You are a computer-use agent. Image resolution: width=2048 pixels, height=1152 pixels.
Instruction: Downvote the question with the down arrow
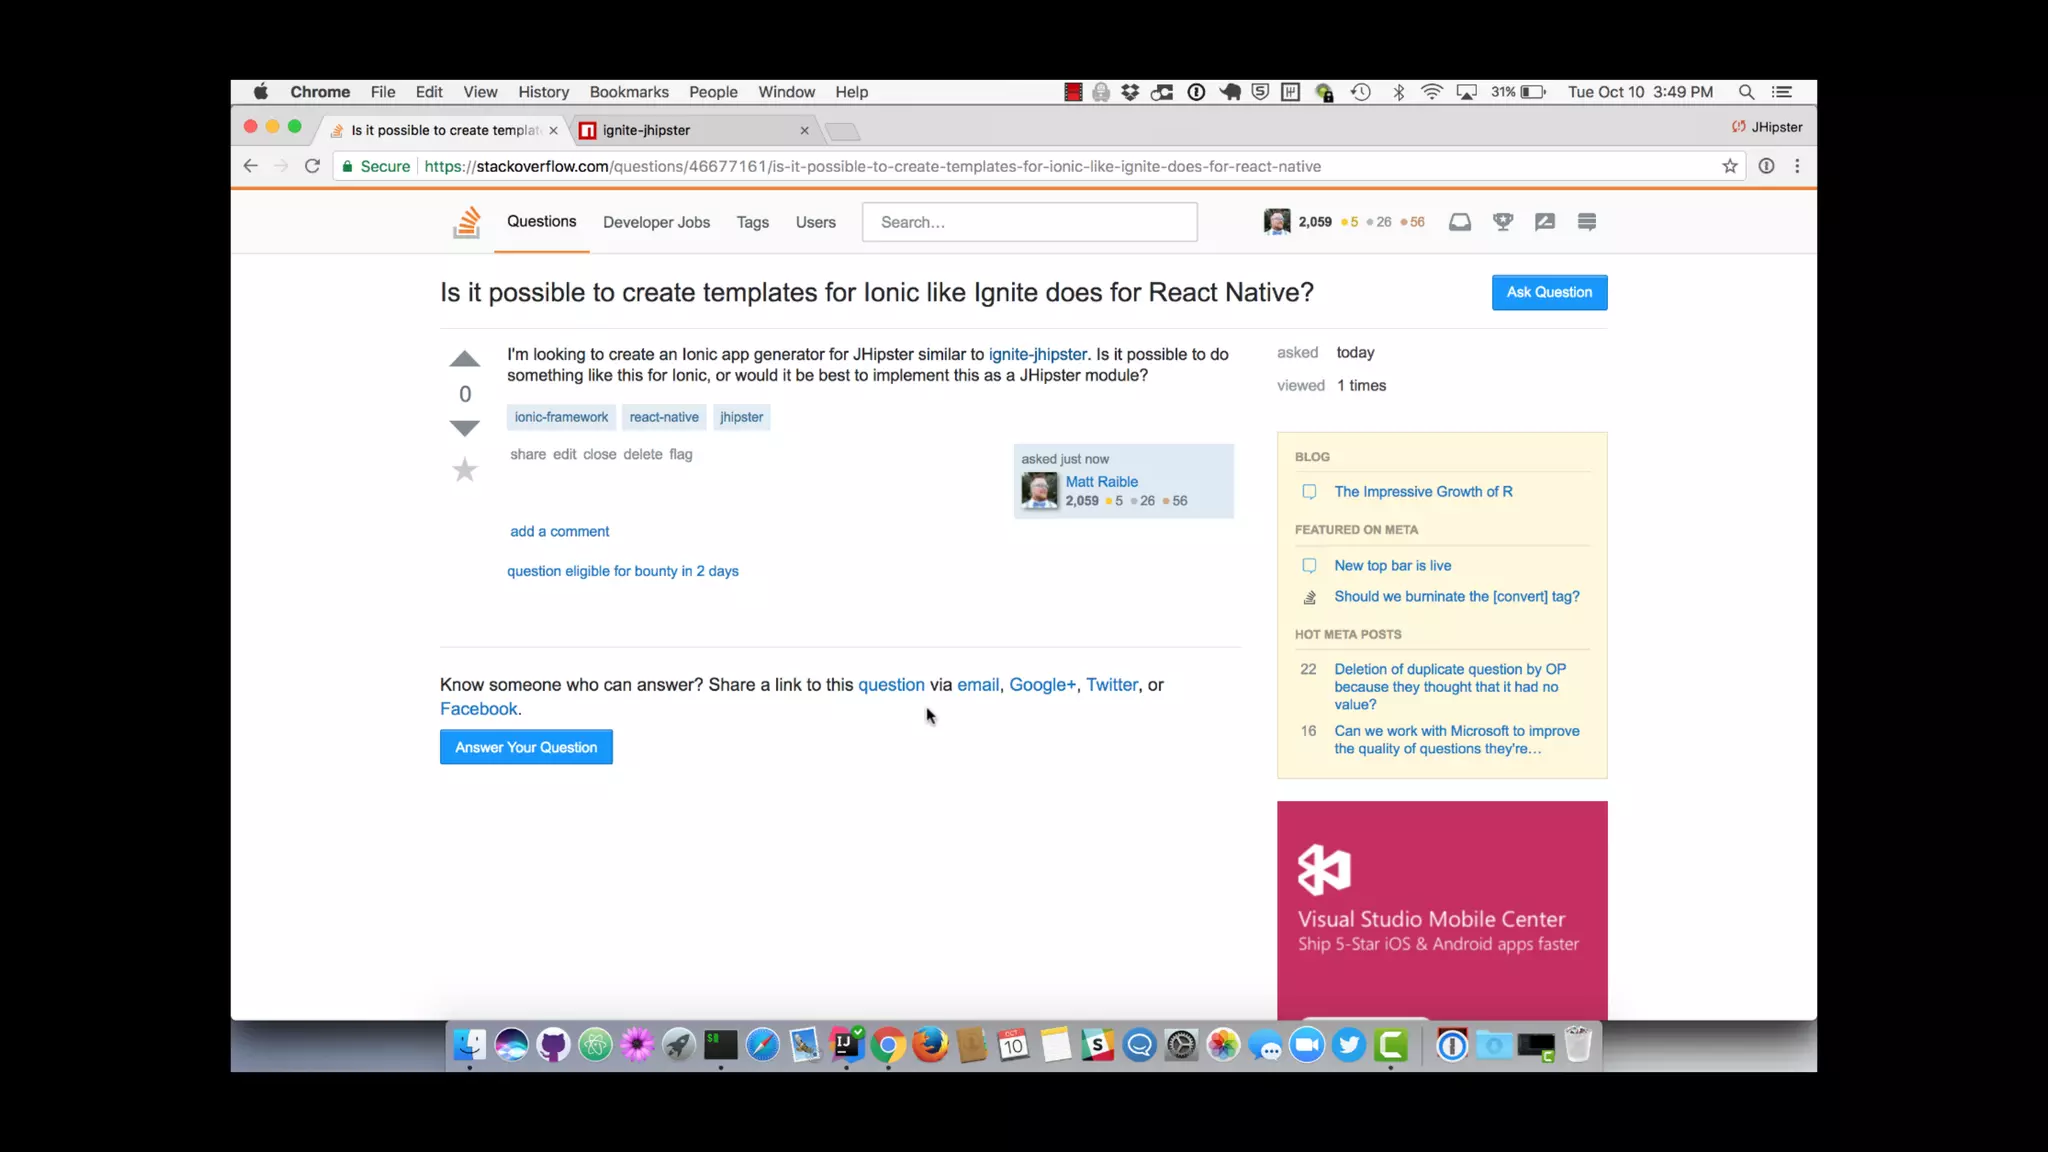(x=464, y=428)
